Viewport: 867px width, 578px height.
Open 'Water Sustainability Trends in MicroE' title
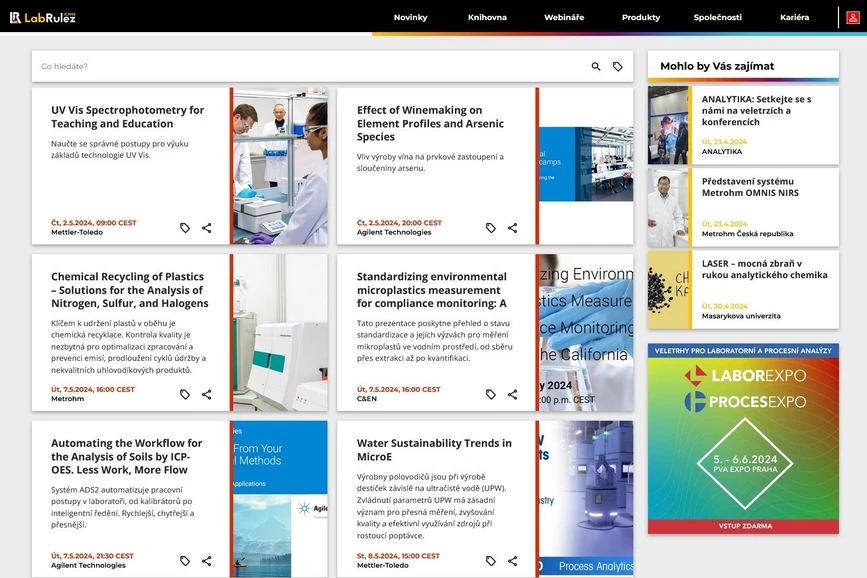click(x=434, y=450)
